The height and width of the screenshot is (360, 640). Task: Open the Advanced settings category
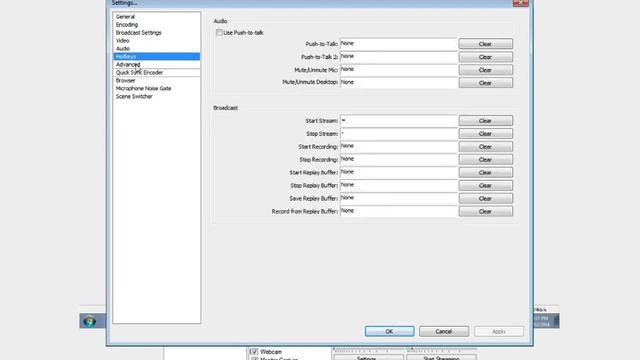[x=156, y=64]
